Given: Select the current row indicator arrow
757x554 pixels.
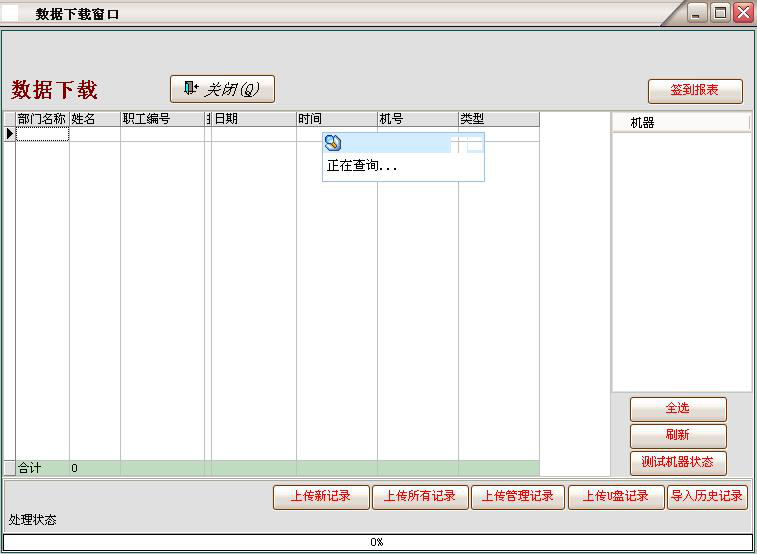Looking at the screenshot, I should [10, 134].
